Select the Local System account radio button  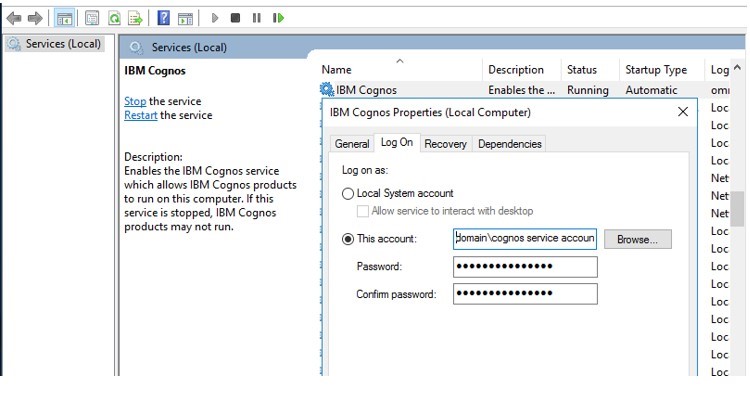pyautogui.click(x=348, y=194)
